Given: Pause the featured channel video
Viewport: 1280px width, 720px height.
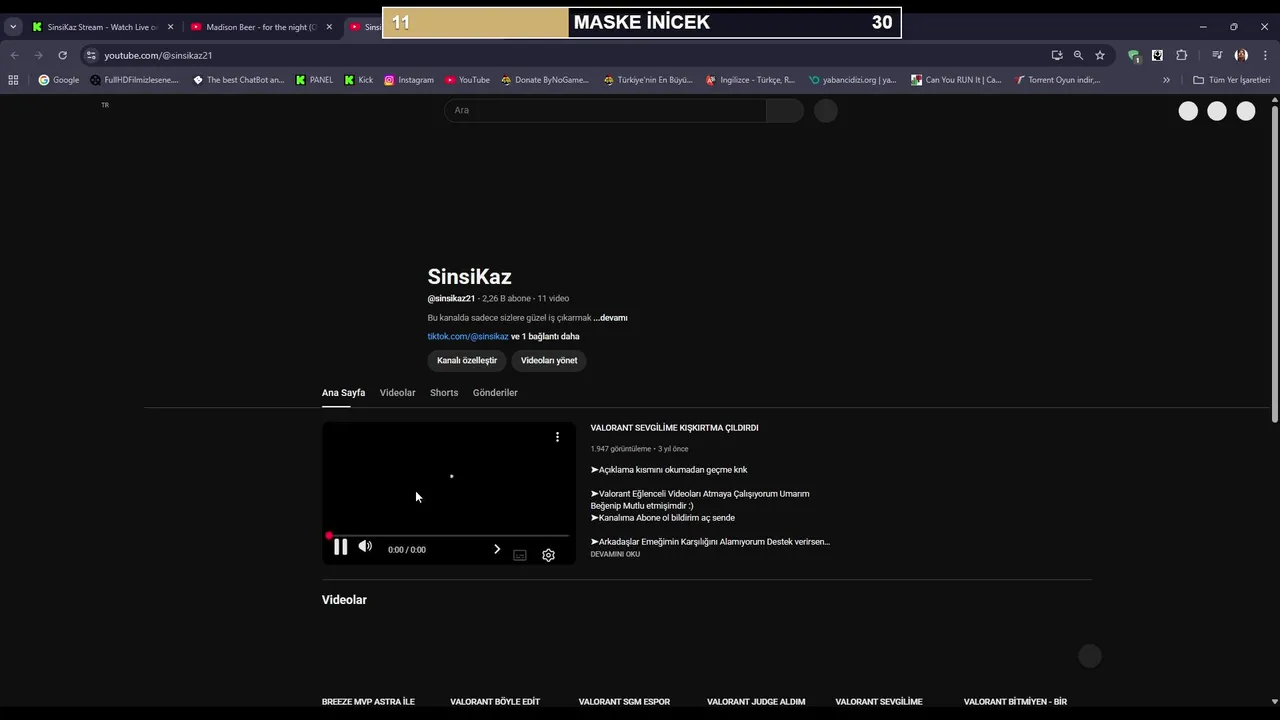Looking at the screenshot, I should (340, 547).
